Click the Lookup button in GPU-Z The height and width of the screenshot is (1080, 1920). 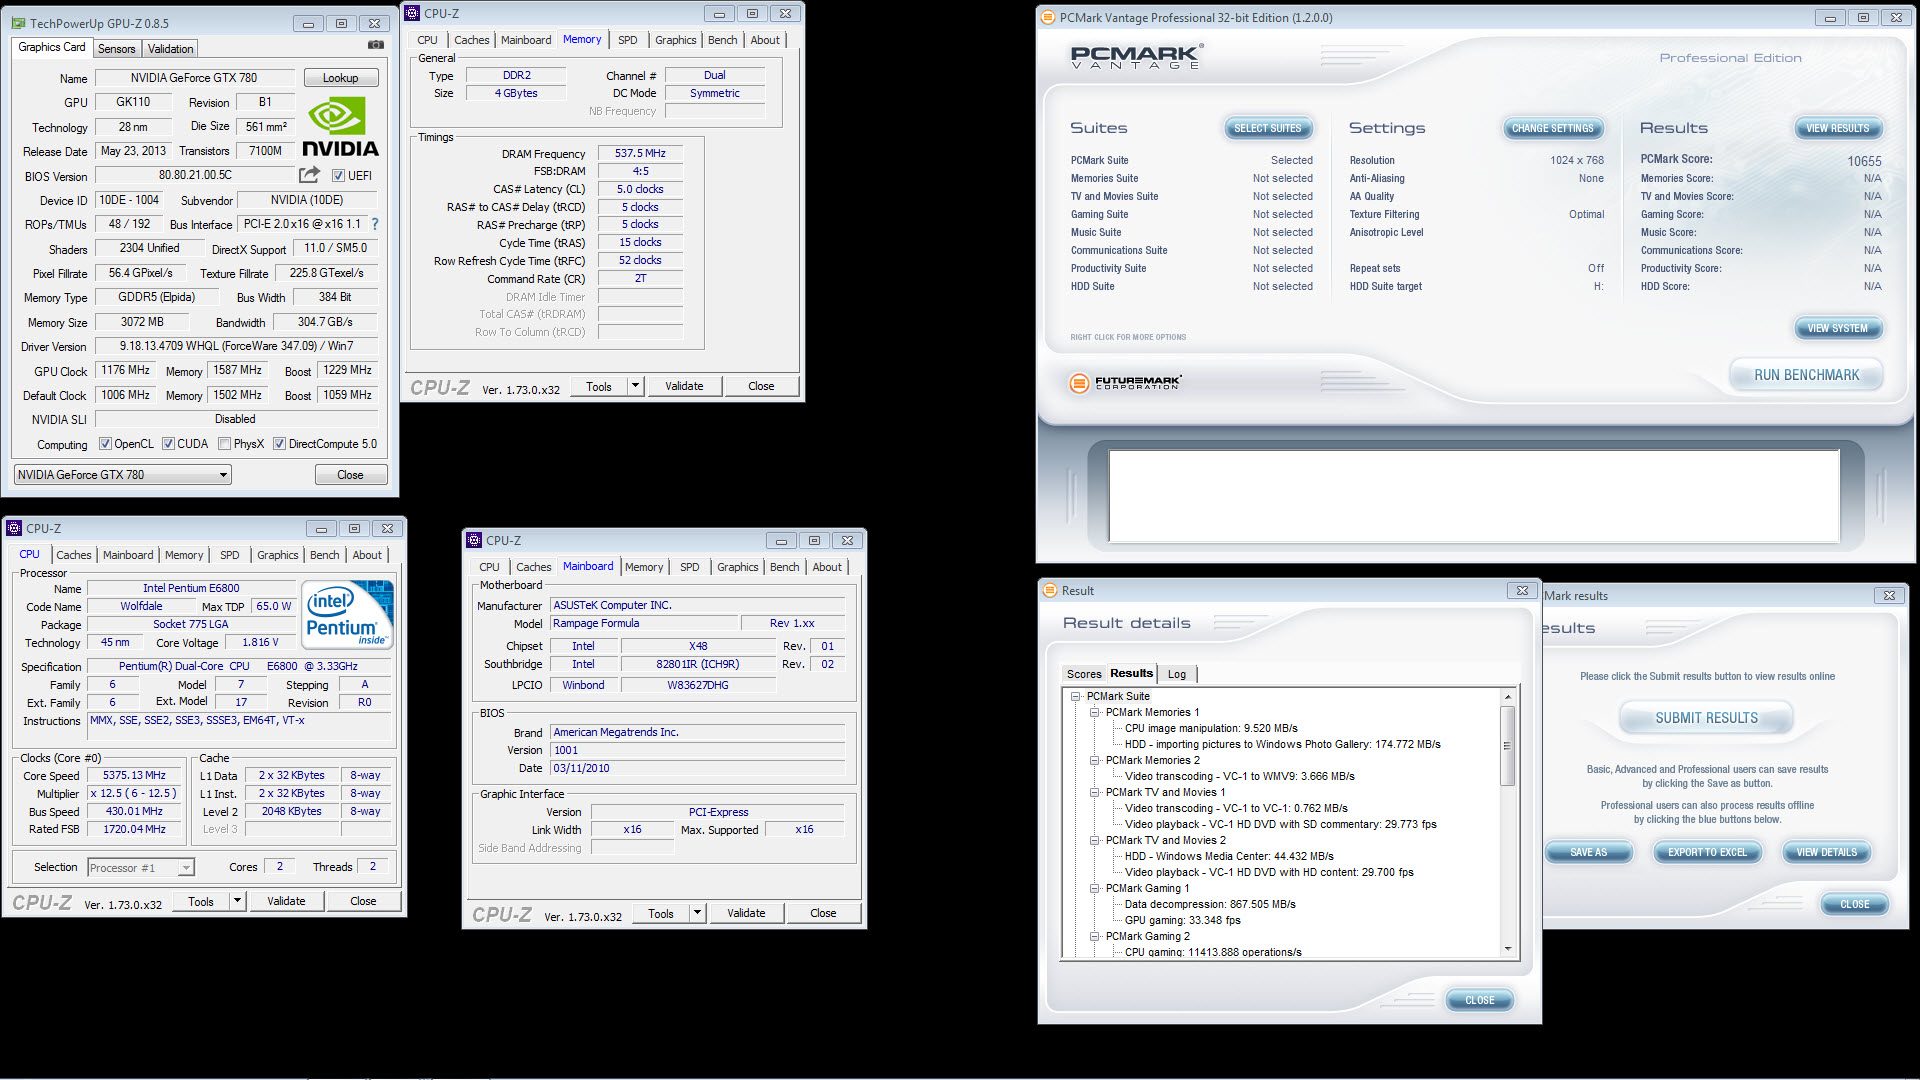pyautogui.click(x=340, y=78)
